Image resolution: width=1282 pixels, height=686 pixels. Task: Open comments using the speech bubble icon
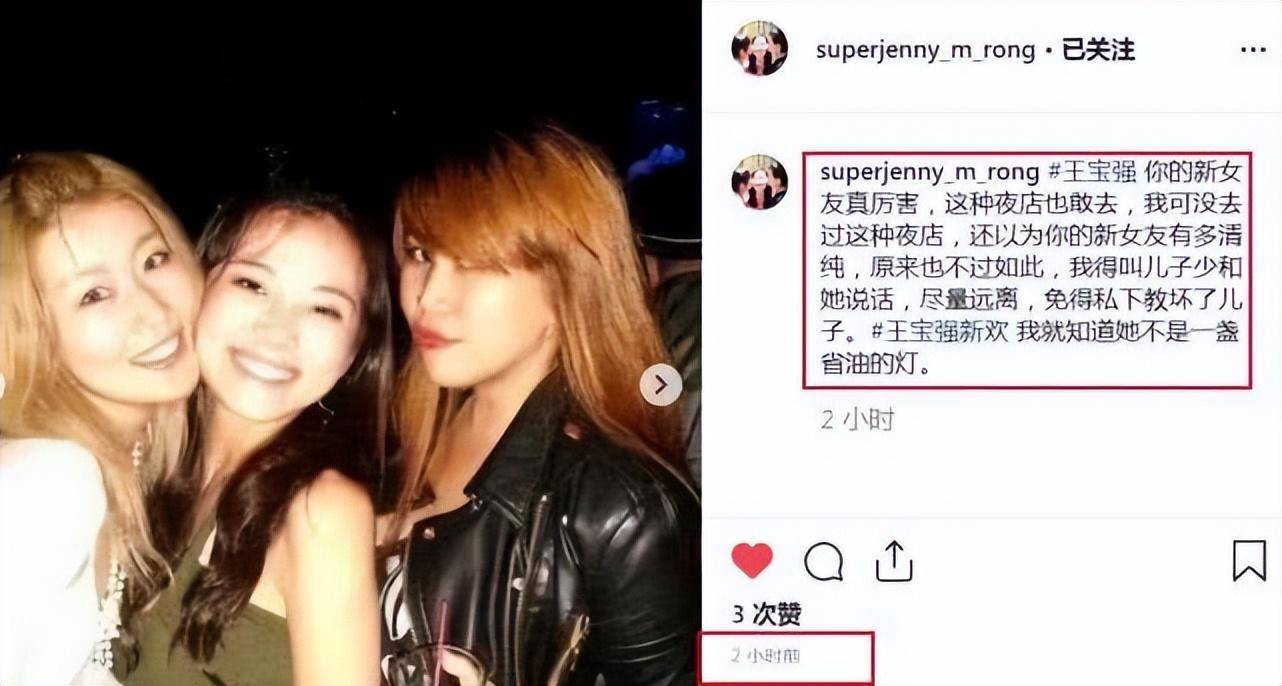[x=823, y=562]
